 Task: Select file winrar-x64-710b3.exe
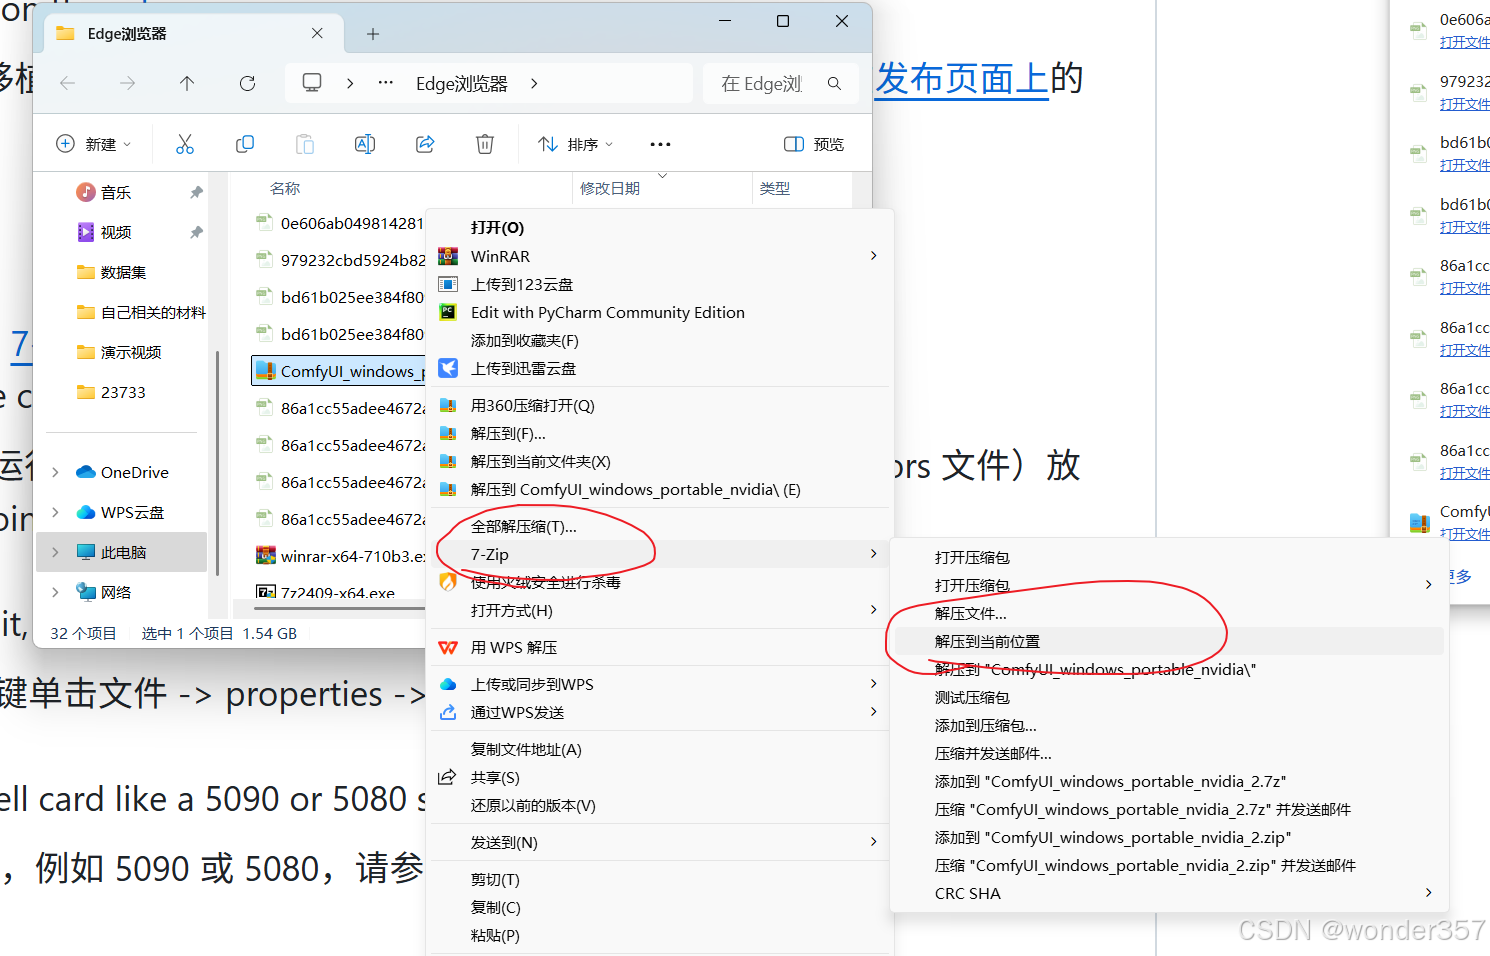pos(340,555)
